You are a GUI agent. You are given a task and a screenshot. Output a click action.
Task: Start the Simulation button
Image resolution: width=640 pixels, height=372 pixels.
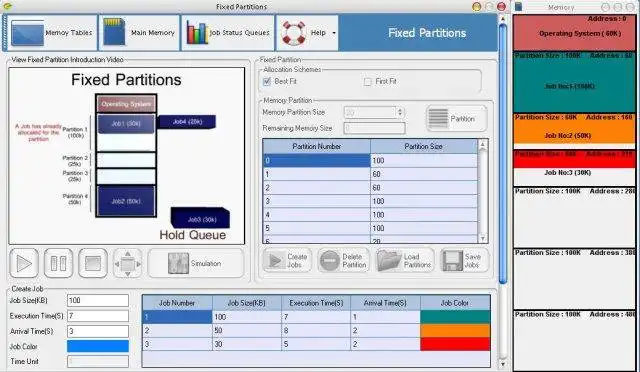(196, 263)
